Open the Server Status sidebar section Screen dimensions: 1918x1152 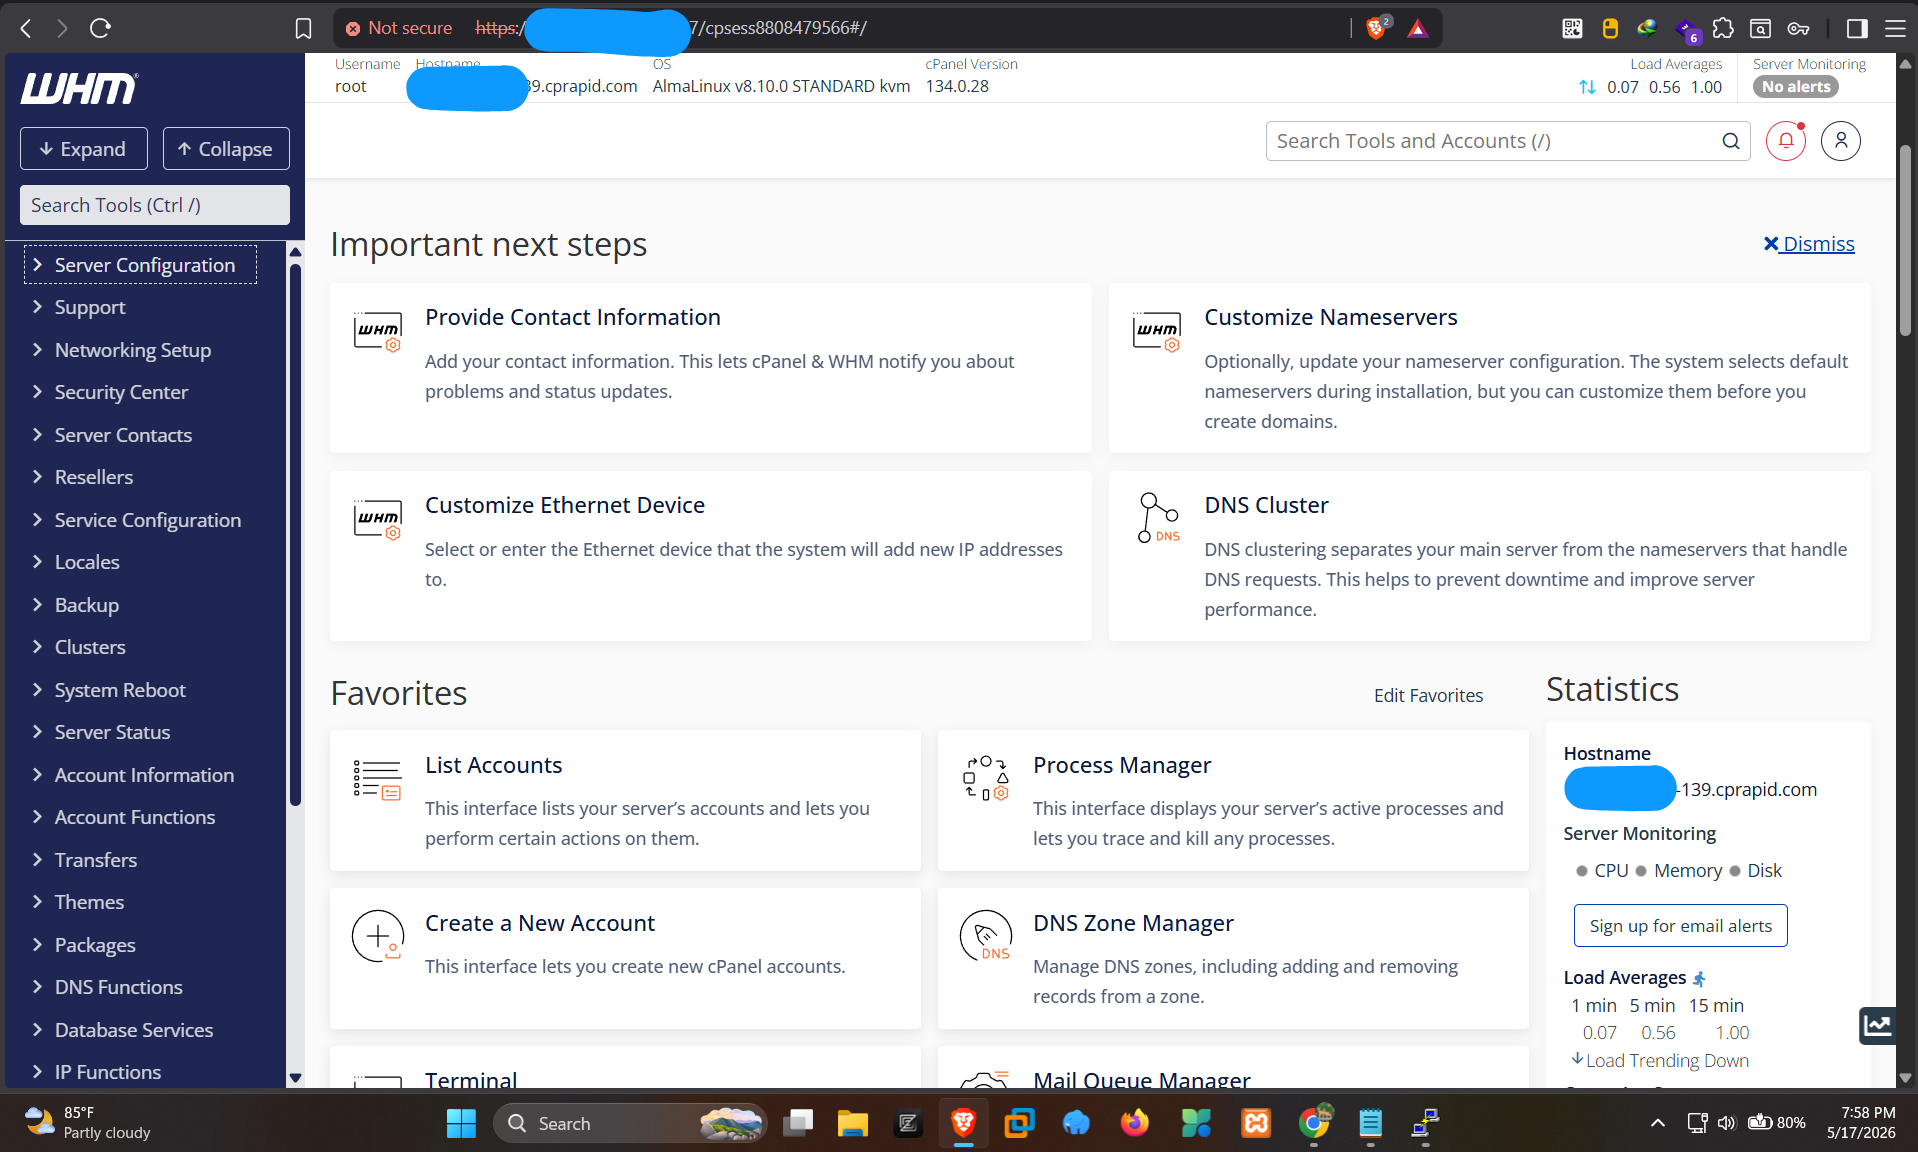pyautogui.click(x=112, y=732)
